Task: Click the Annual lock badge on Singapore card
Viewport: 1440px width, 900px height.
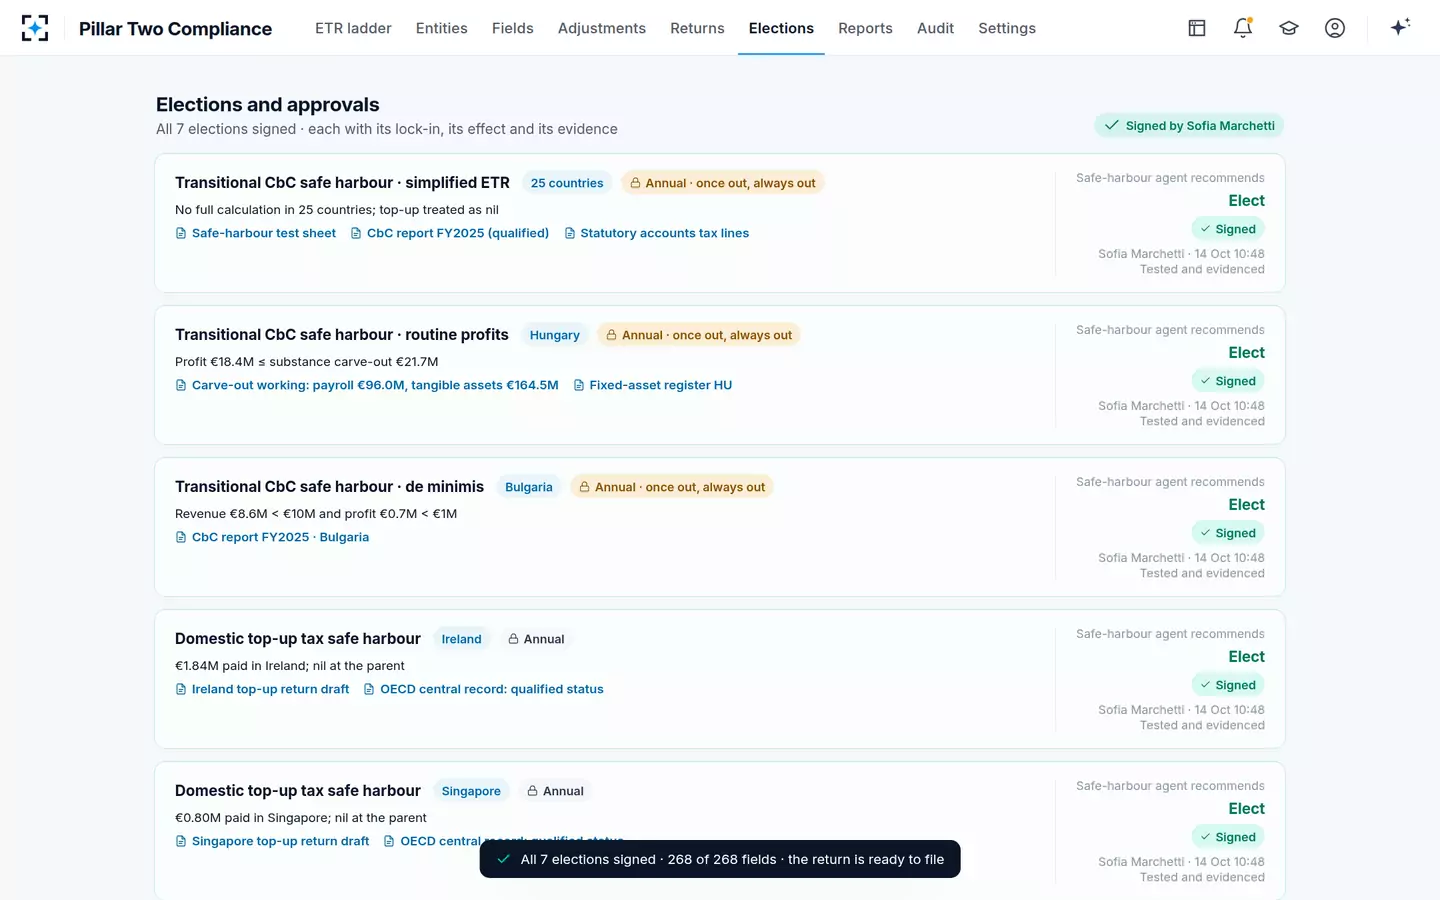Action: 555,791
